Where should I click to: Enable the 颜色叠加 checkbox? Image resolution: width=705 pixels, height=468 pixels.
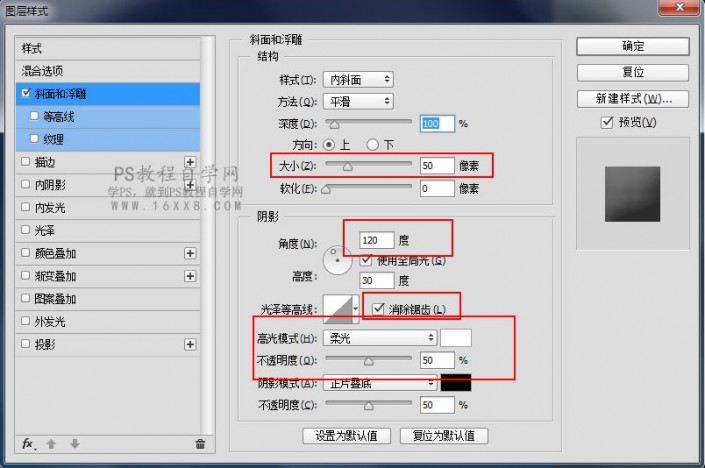(26, 253)
